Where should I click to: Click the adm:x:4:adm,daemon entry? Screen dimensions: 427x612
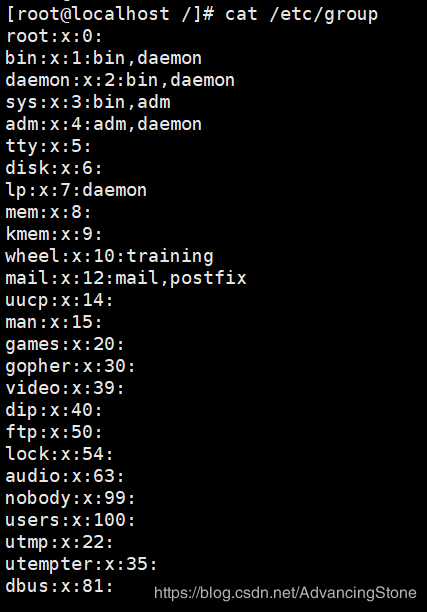[103, 124]
